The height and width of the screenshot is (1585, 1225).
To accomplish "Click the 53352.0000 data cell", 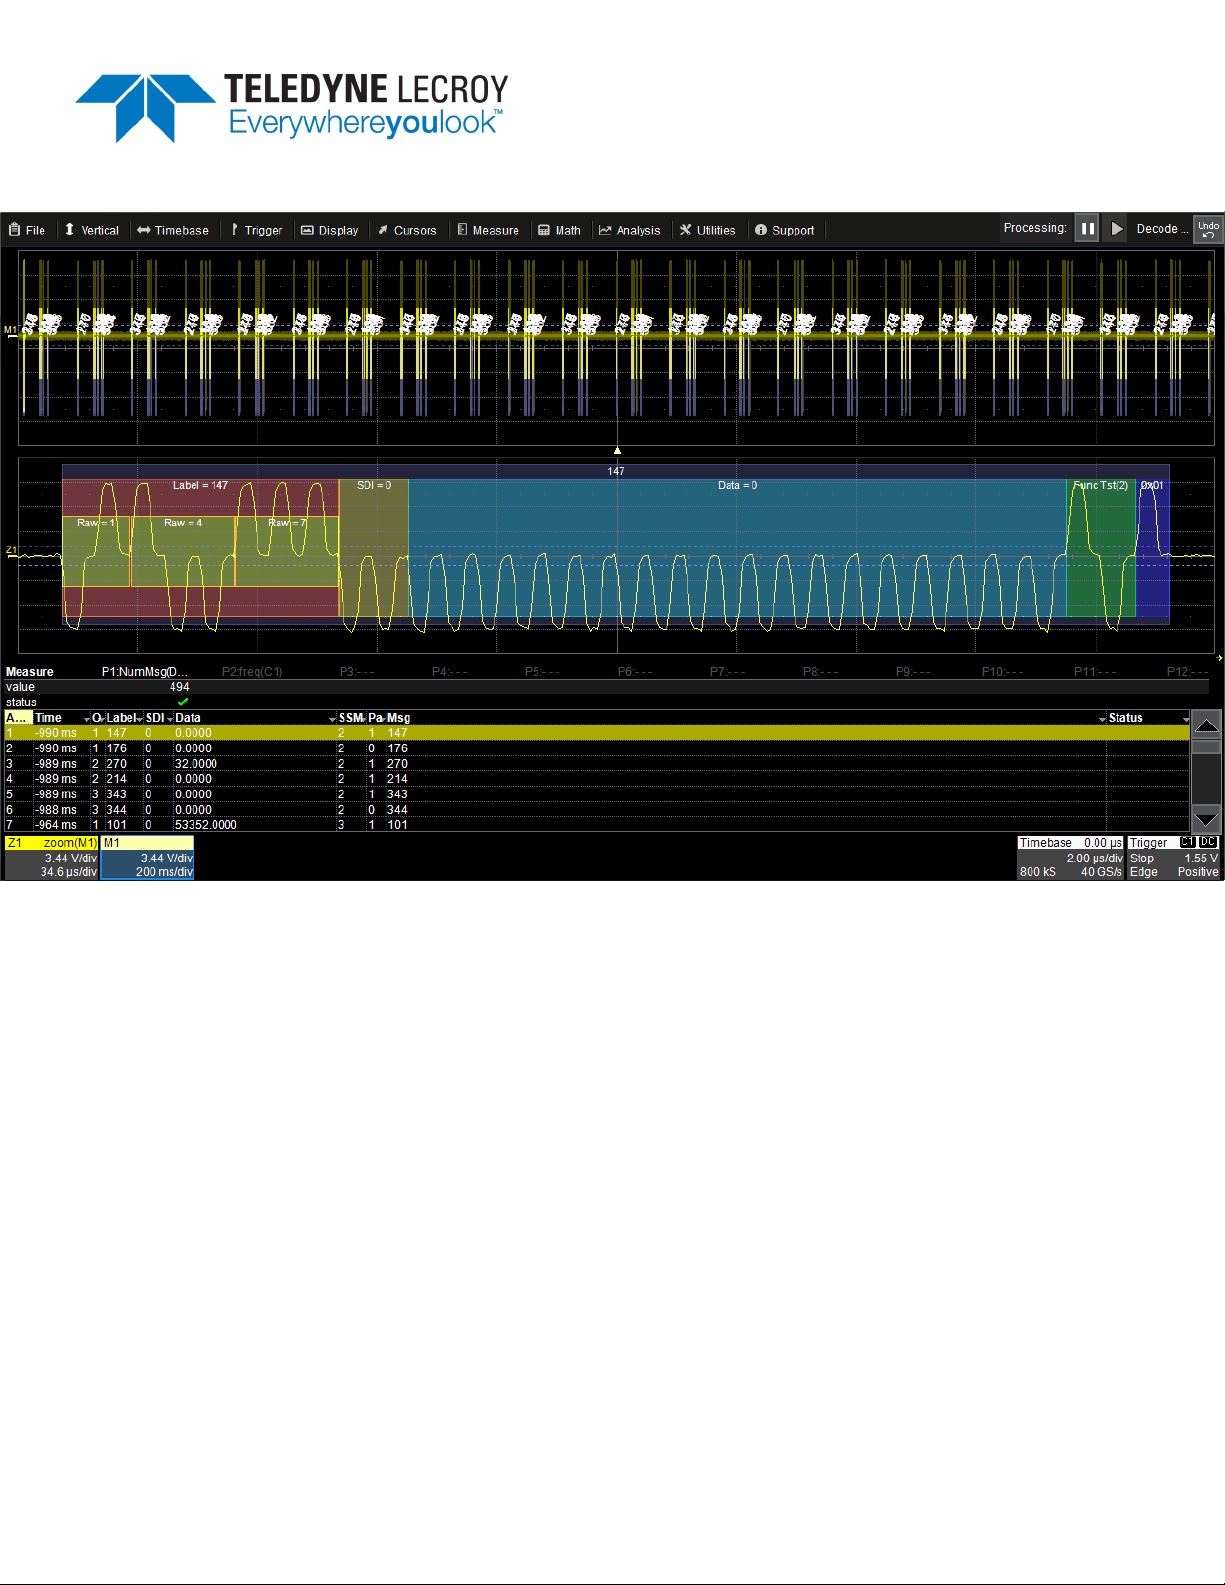I will [206, 825].
